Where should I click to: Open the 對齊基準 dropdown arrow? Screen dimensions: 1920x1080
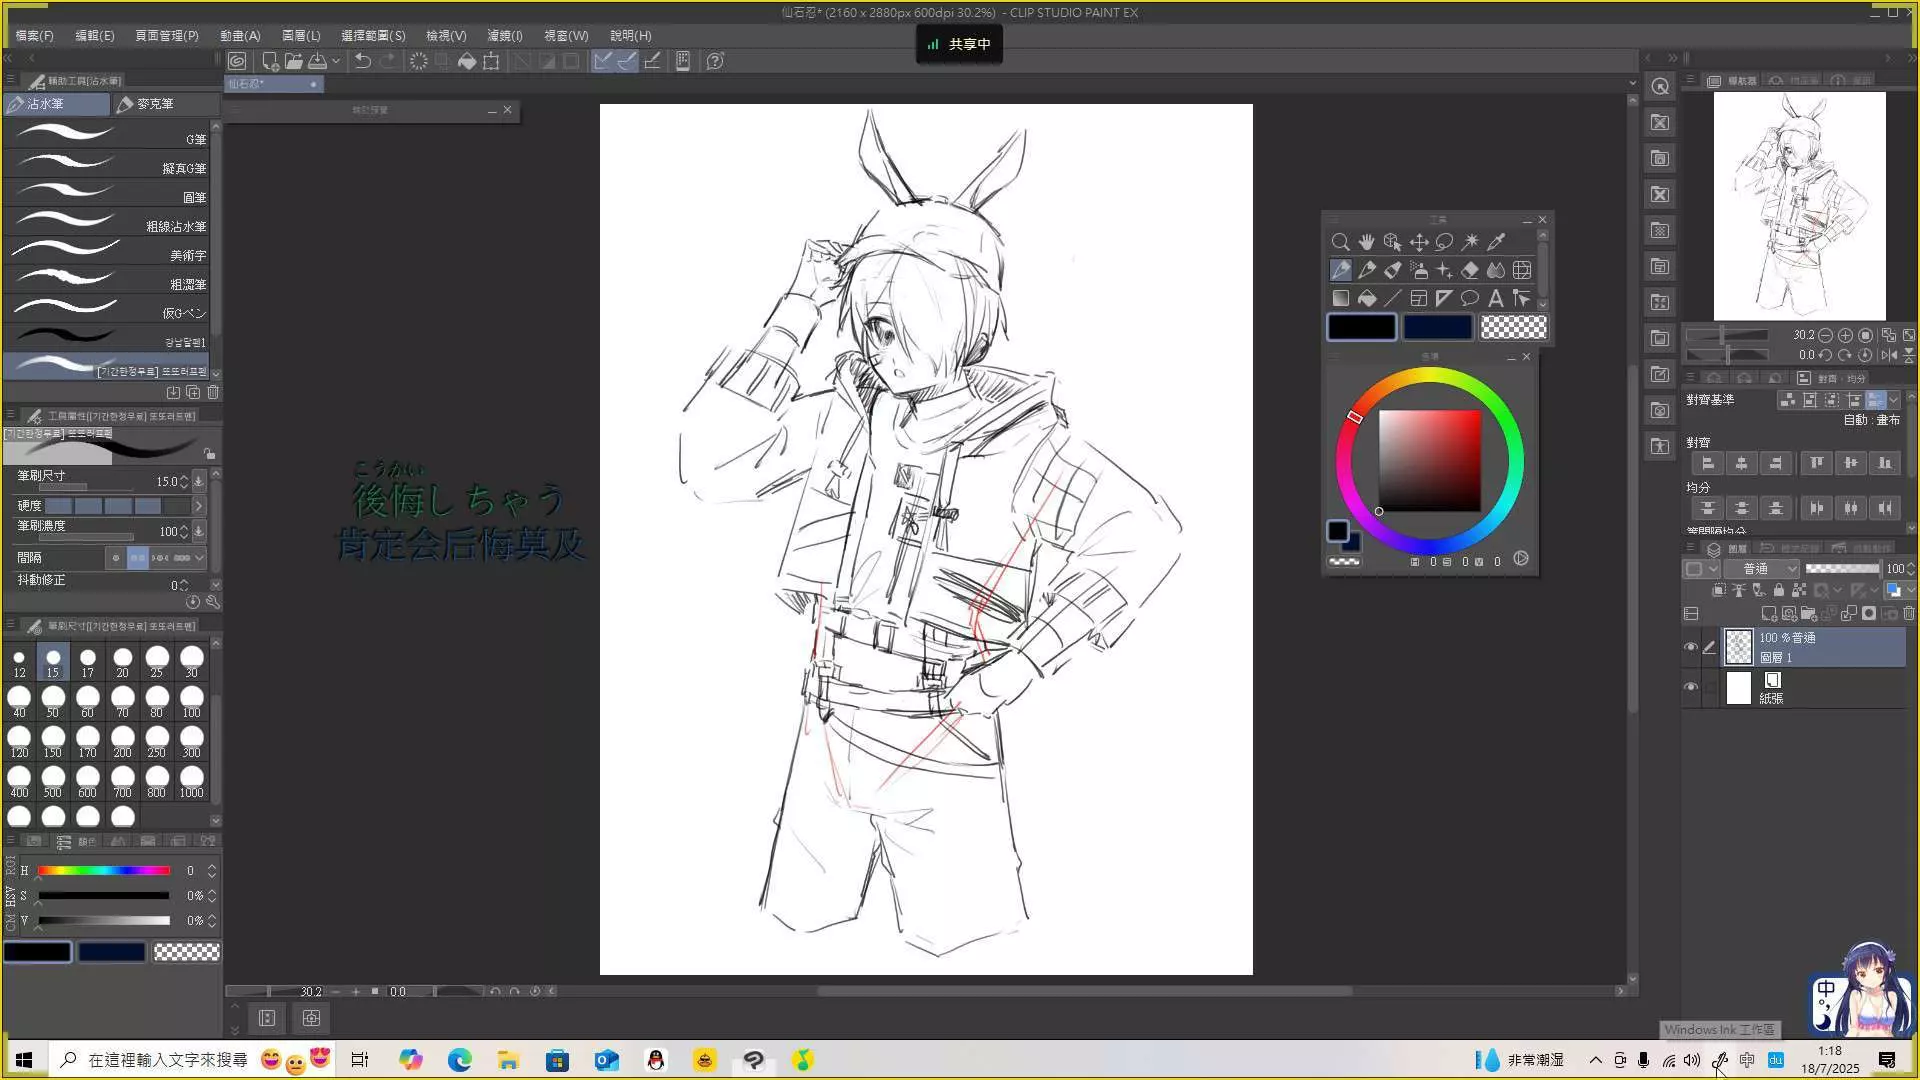click(1894, 400)
